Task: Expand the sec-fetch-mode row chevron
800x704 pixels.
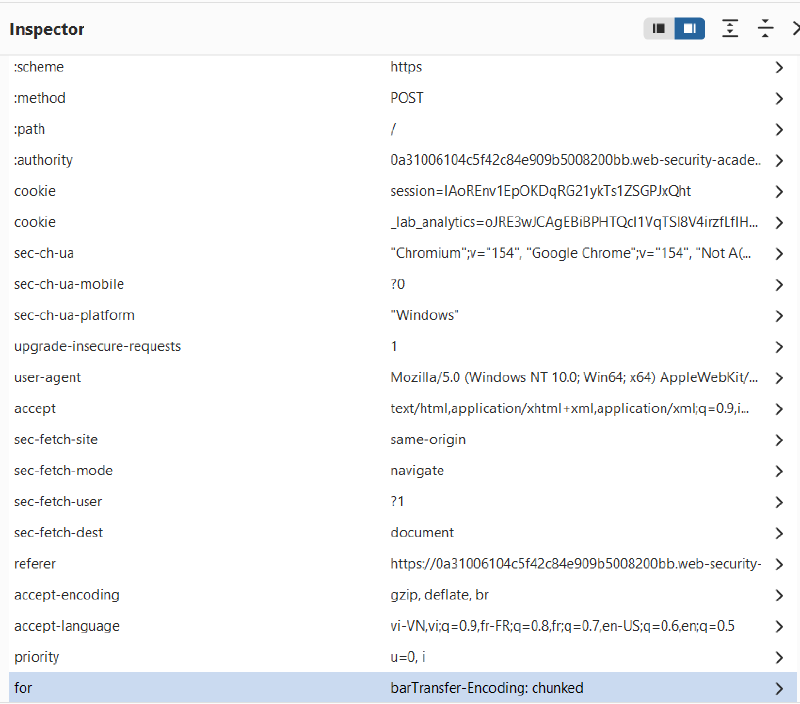Action: point(779,471)
